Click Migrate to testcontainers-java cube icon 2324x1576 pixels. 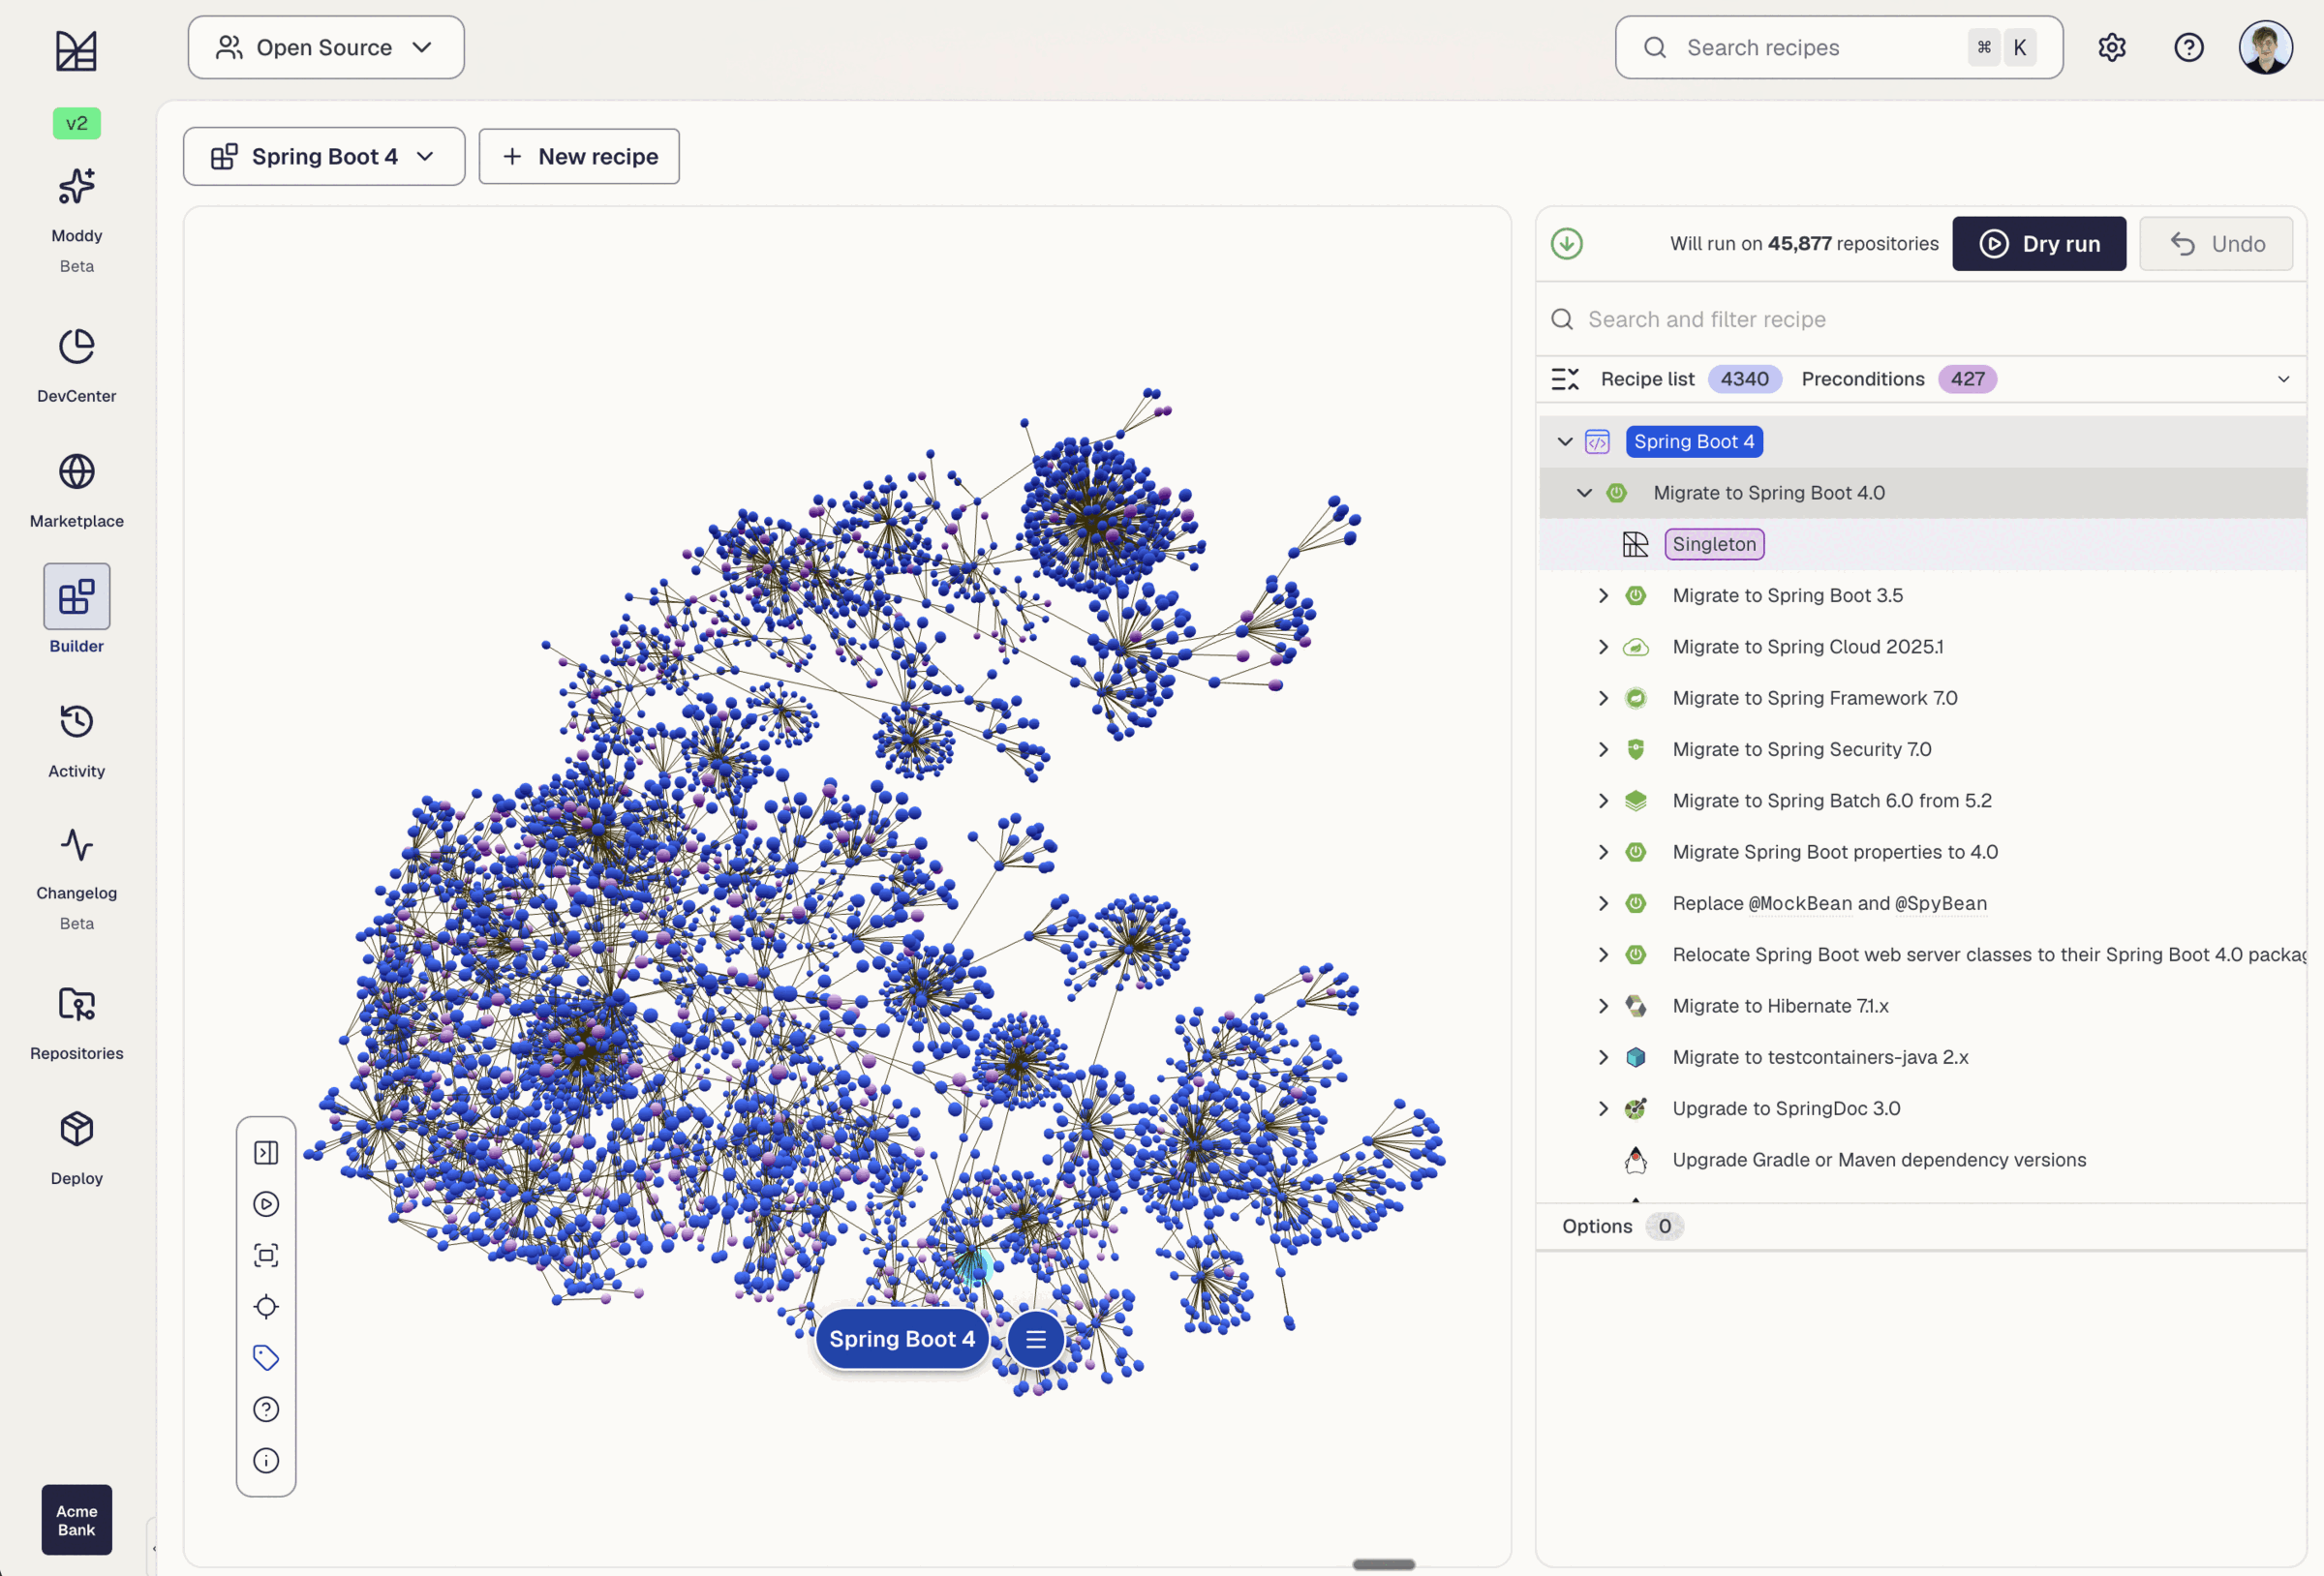[1635, 1057]
